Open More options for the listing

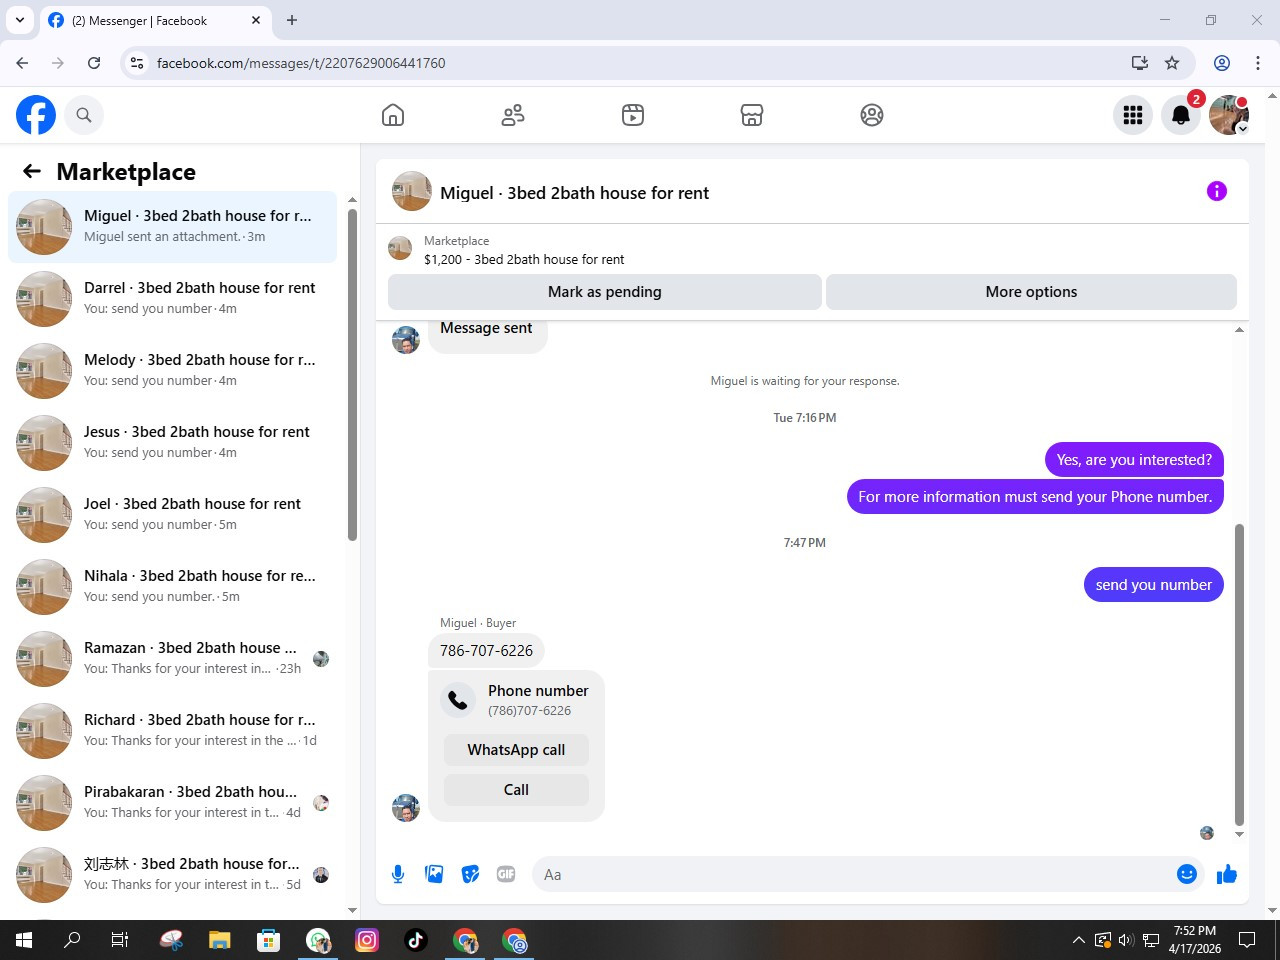tap(1031, 292)
